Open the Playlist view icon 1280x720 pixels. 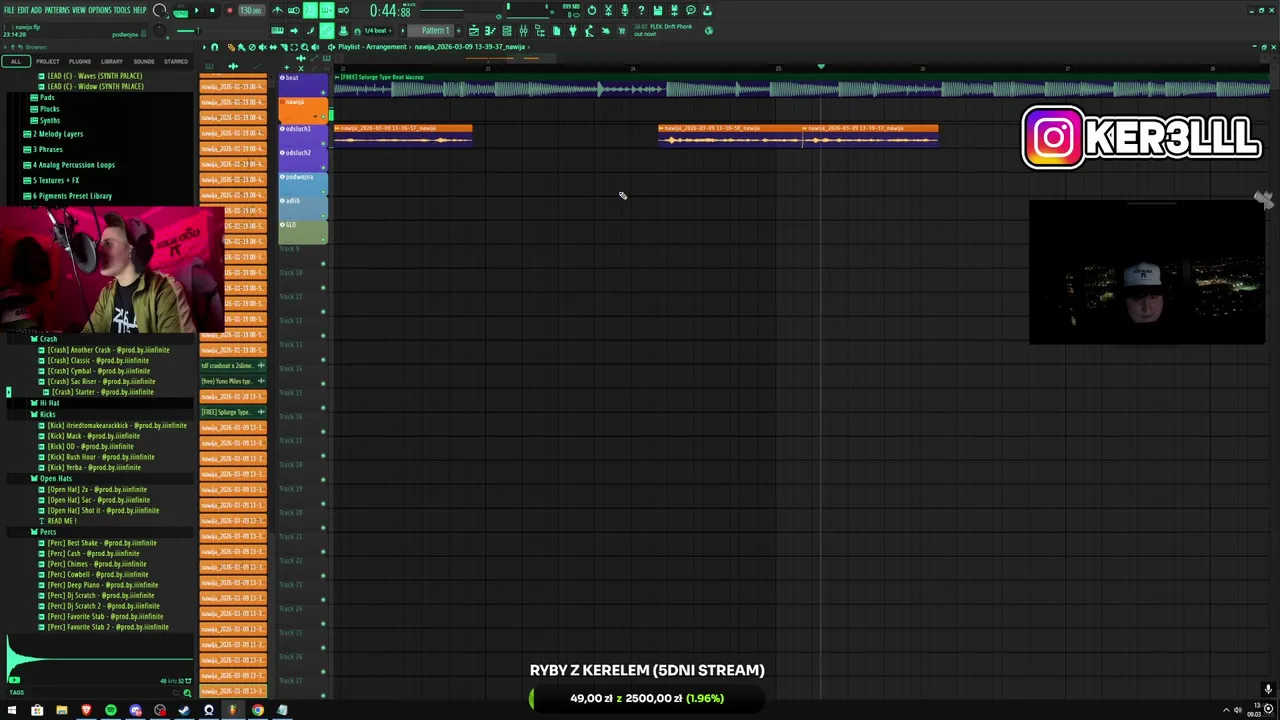[x=474, y=31]
